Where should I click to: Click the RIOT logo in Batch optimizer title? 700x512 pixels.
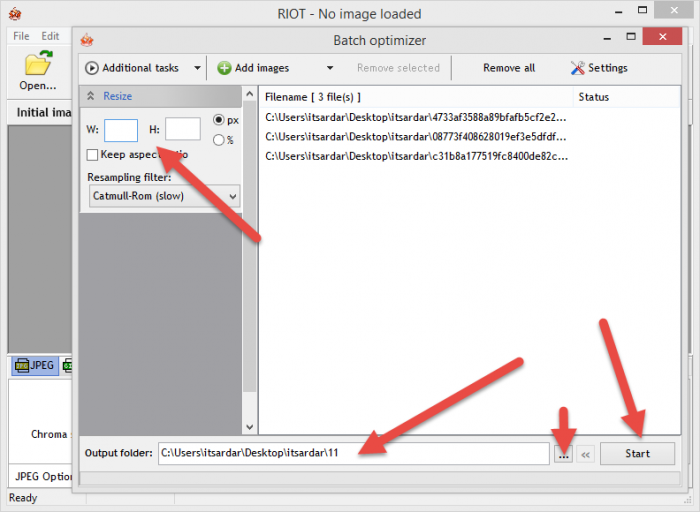point(87,40)
